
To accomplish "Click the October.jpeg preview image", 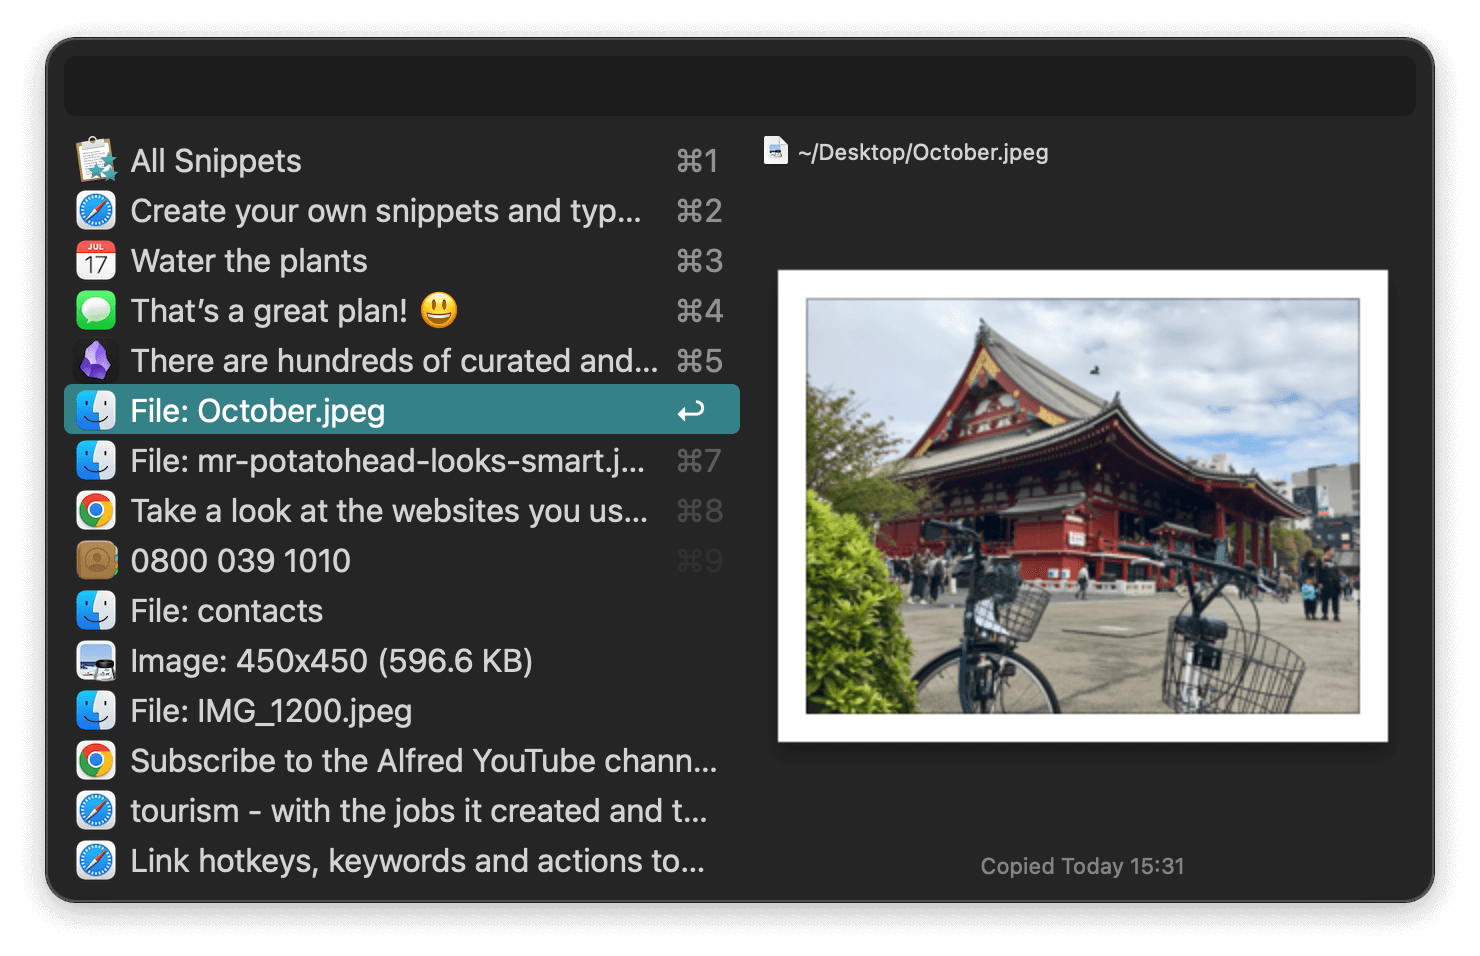I will 1083,505.
